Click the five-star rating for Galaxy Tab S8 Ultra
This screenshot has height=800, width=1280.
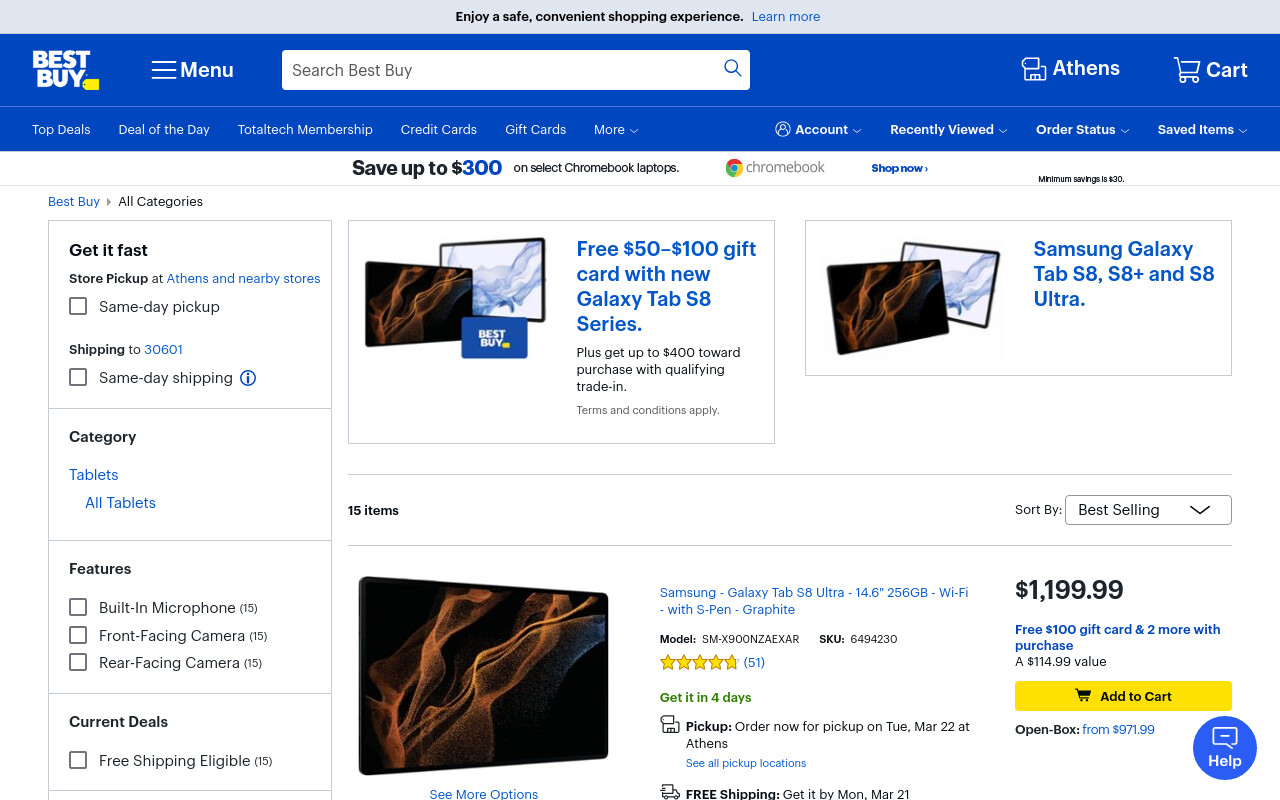tap(699, 662)
